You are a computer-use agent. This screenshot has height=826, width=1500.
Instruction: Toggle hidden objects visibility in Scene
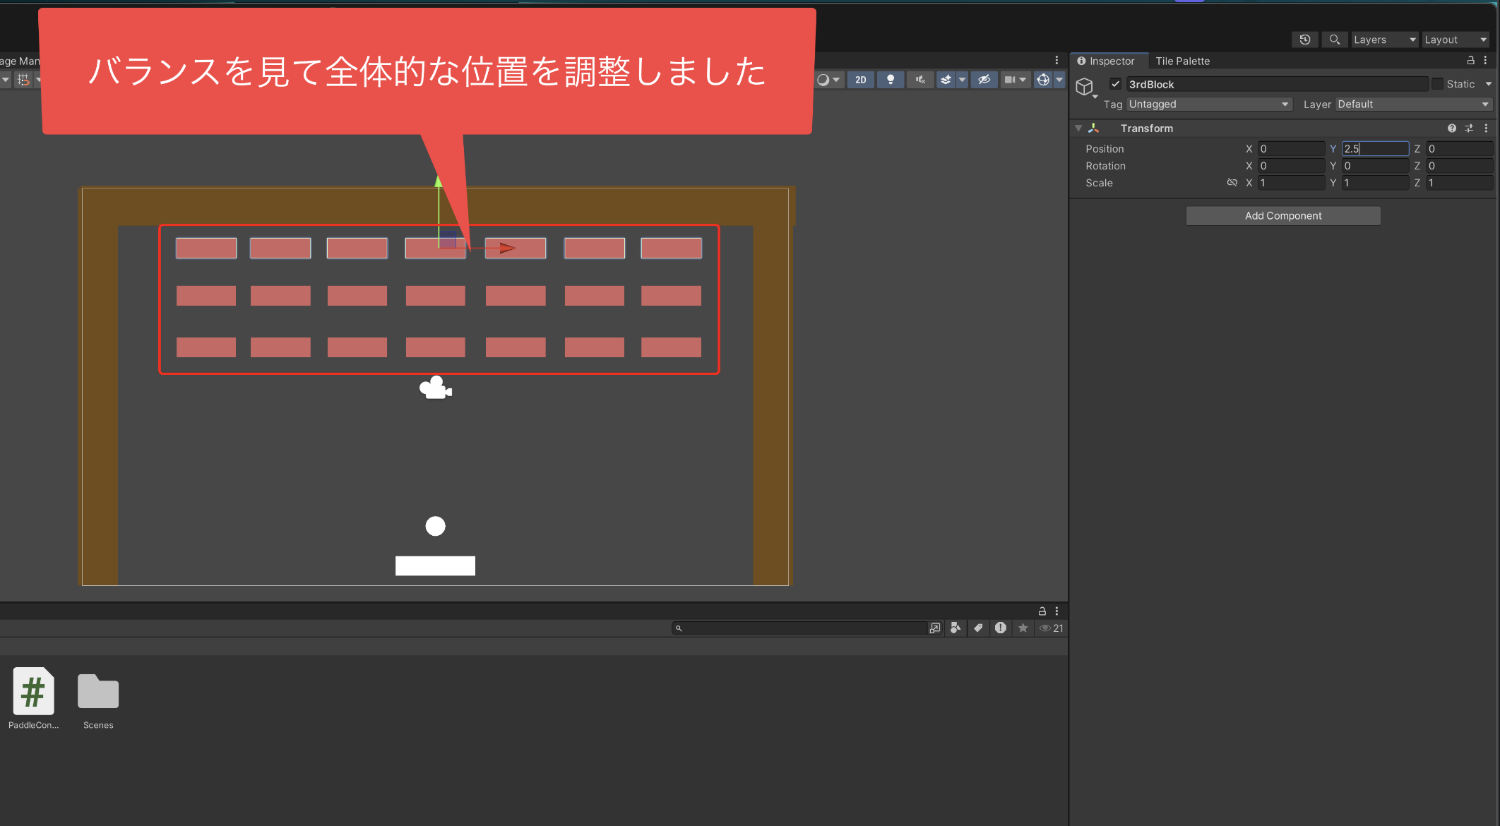[984, 80]
